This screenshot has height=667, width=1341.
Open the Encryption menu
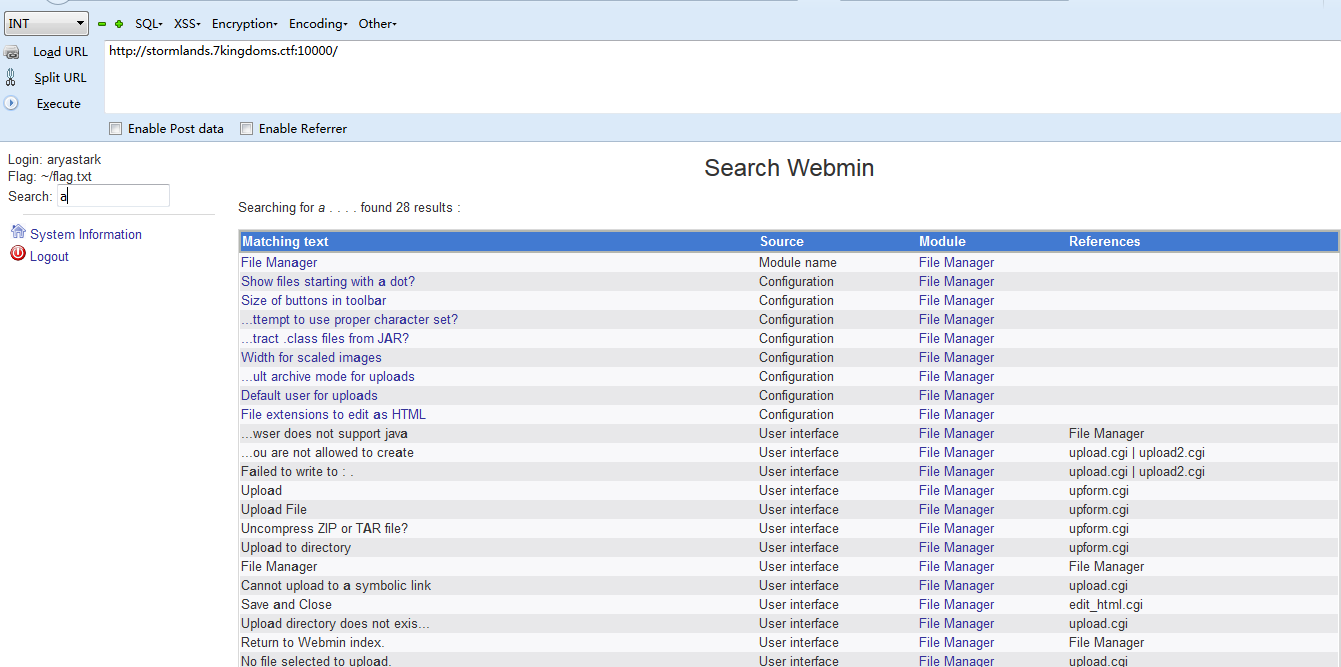point(244,24)
